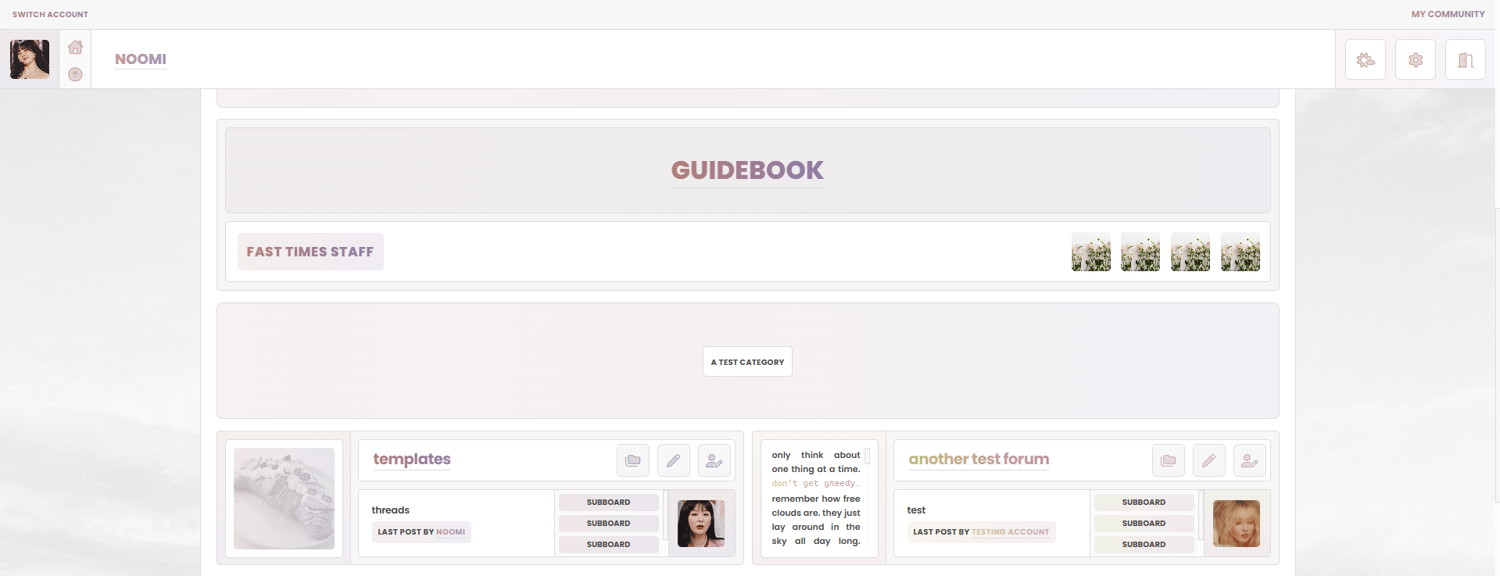Open the templates forum folder icon

coord(633,460)
